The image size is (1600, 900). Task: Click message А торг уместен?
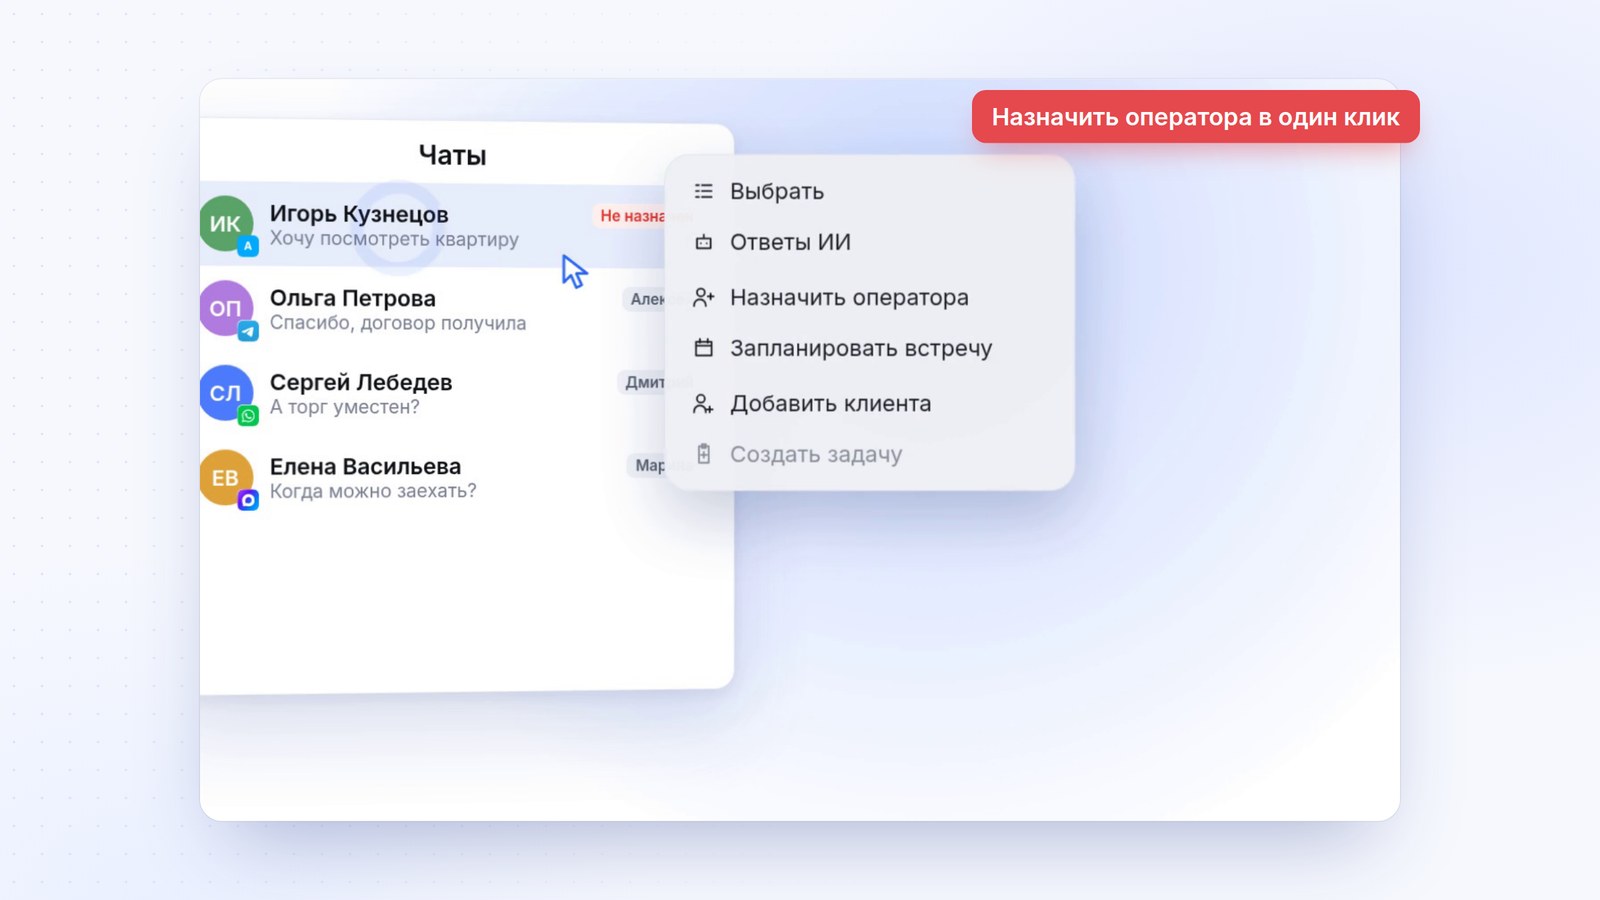345,407
